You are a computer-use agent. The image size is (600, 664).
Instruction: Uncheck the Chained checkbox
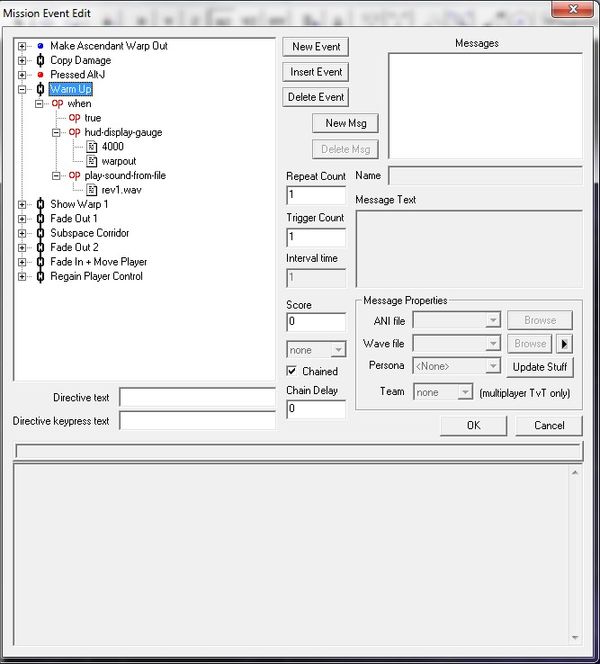click(x=293, y=371)
